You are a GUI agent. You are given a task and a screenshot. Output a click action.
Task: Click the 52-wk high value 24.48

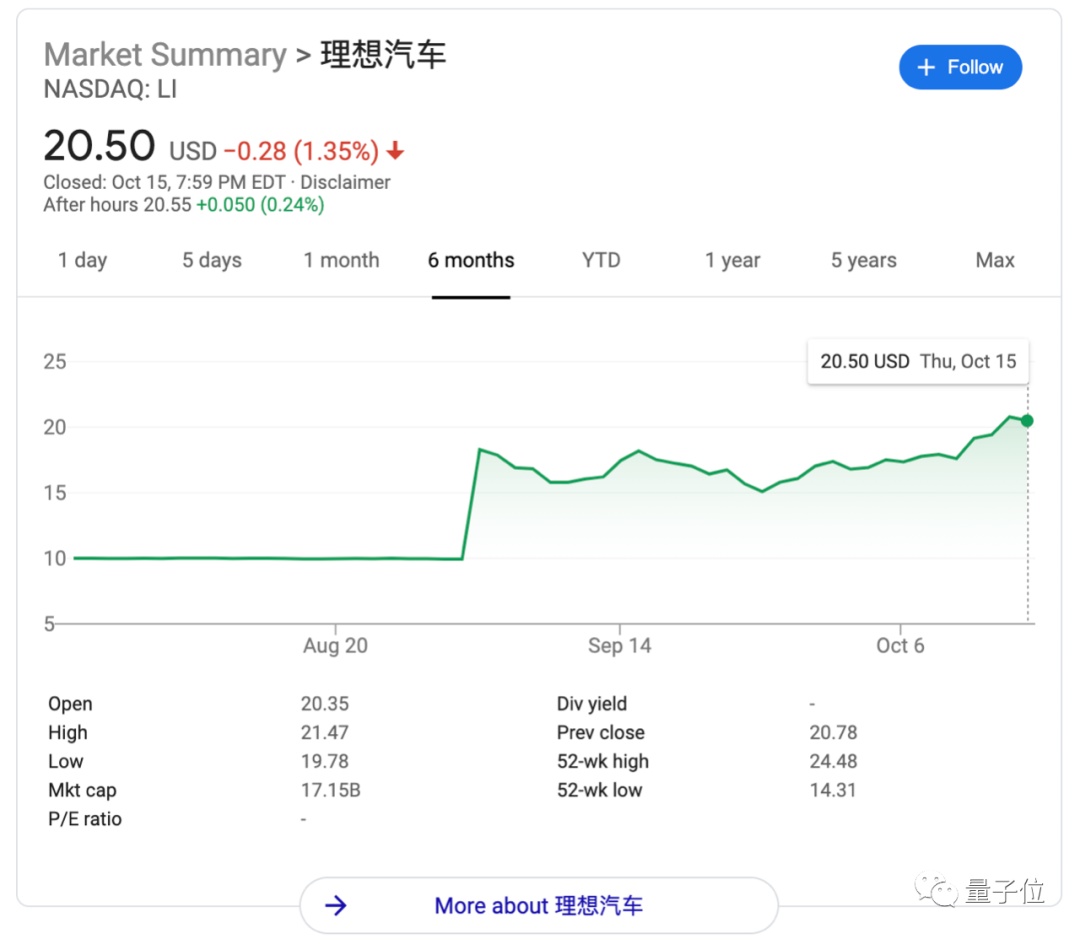[833, 761]
